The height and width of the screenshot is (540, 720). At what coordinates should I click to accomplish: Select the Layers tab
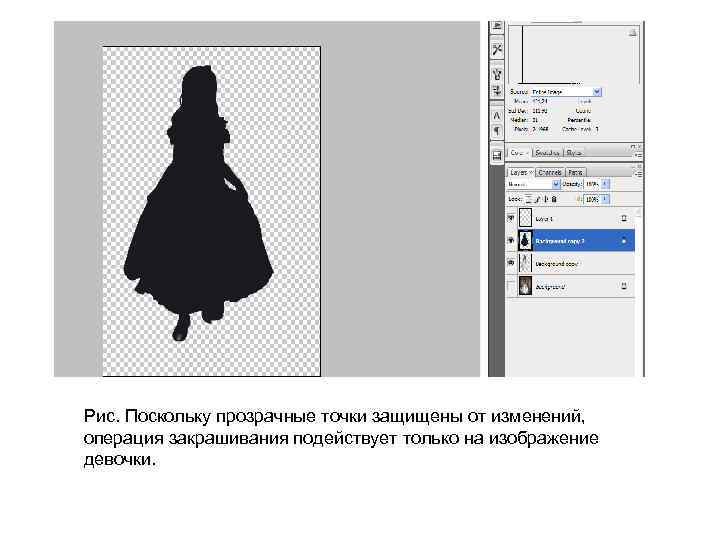point(520,173)
